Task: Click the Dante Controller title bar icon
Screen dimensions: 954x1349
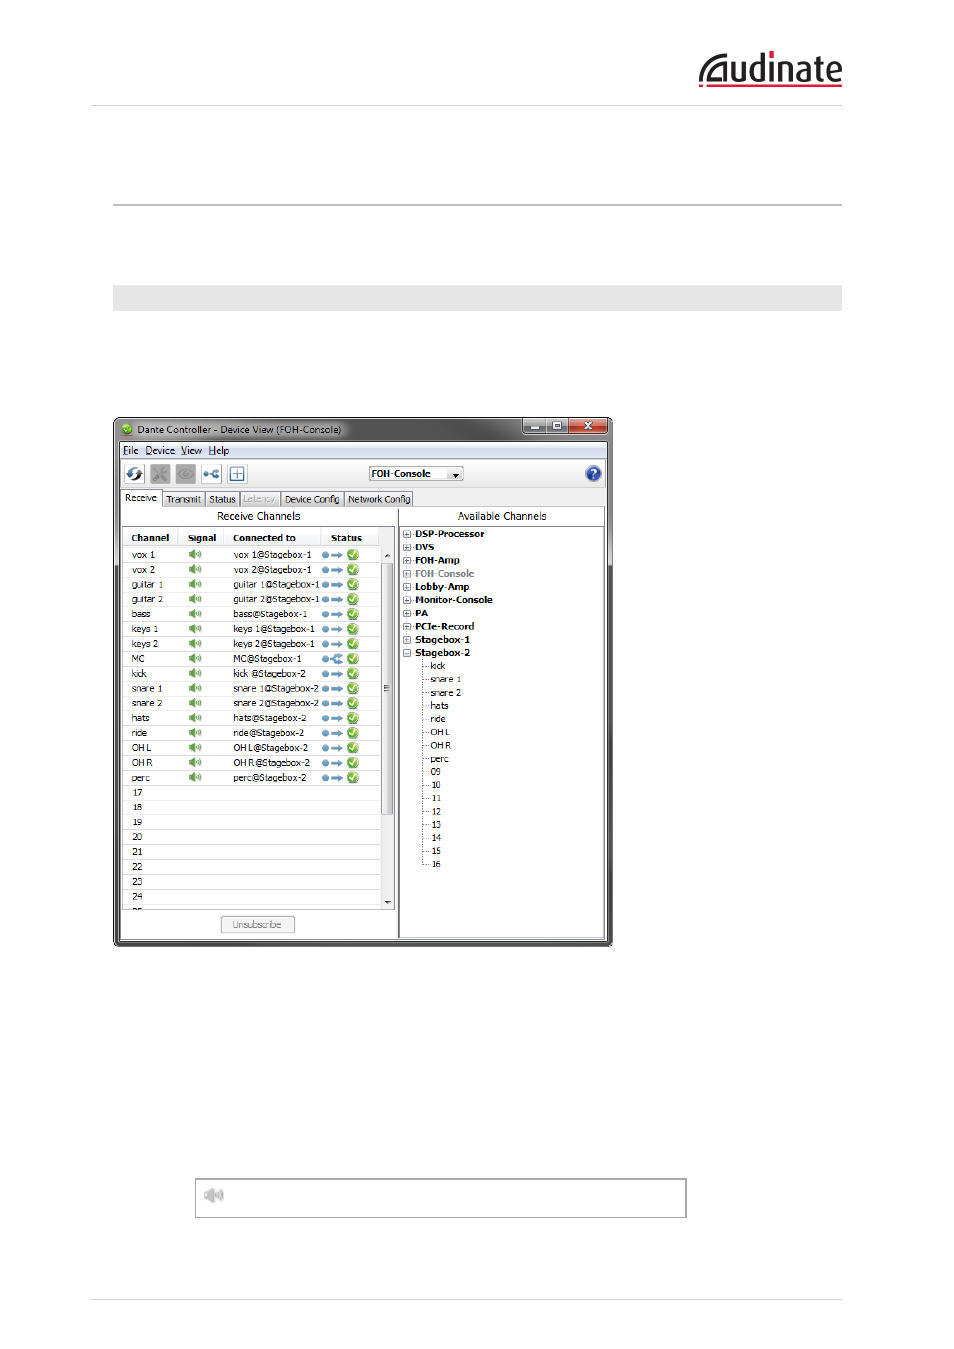Action: [127, 430]
